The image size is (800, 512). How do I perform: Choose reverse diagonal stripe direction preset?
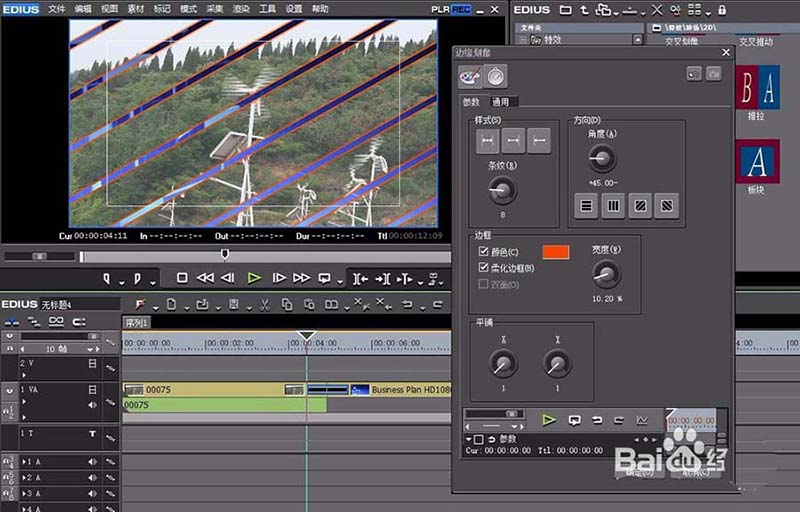[667, 206]
